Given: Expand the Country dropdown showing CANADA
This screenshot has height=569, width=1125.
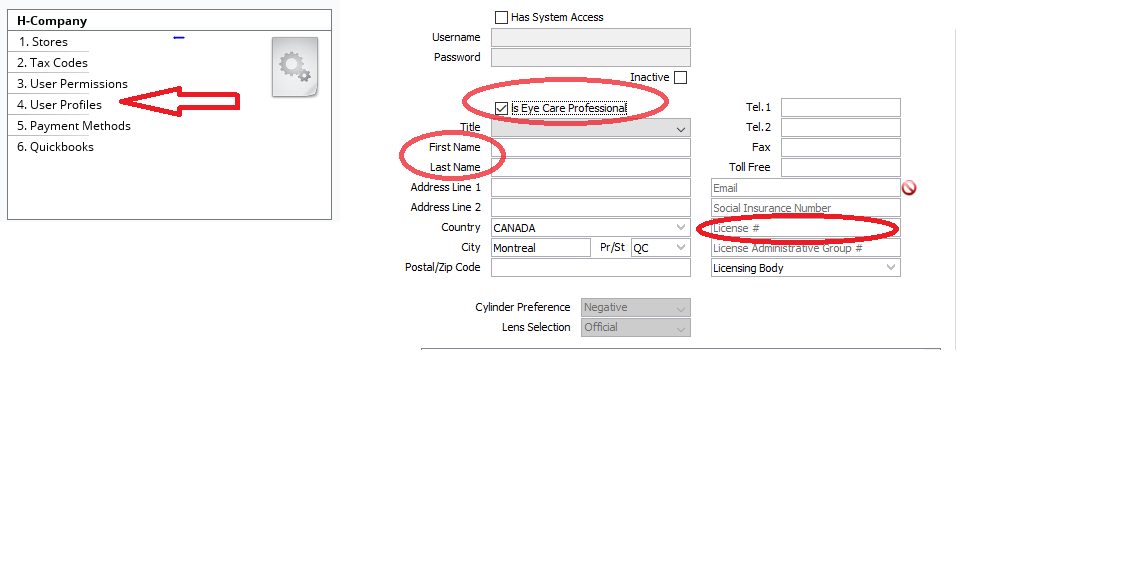Looking at the screenshot, I should click(x=680, y=228).
